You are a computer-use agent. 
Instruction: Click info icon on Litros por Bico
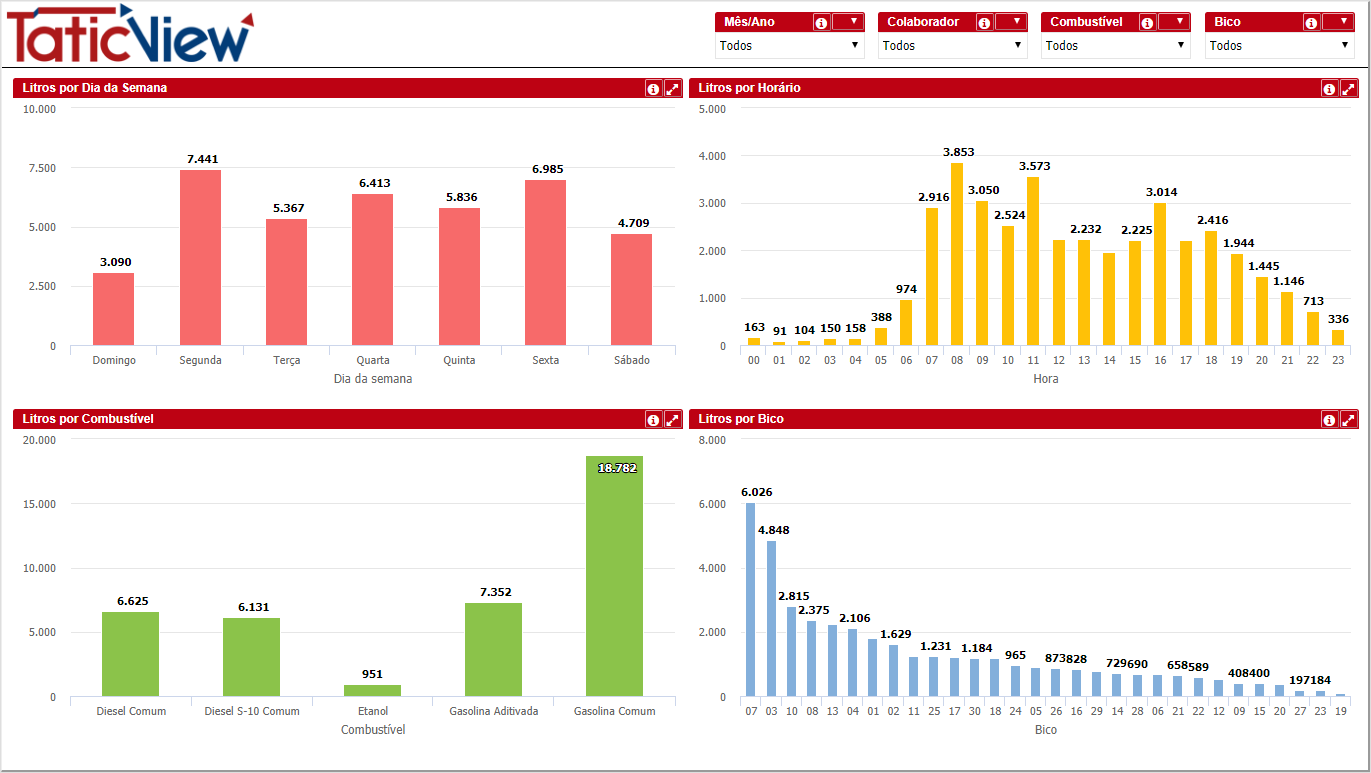click(1329, 420)
